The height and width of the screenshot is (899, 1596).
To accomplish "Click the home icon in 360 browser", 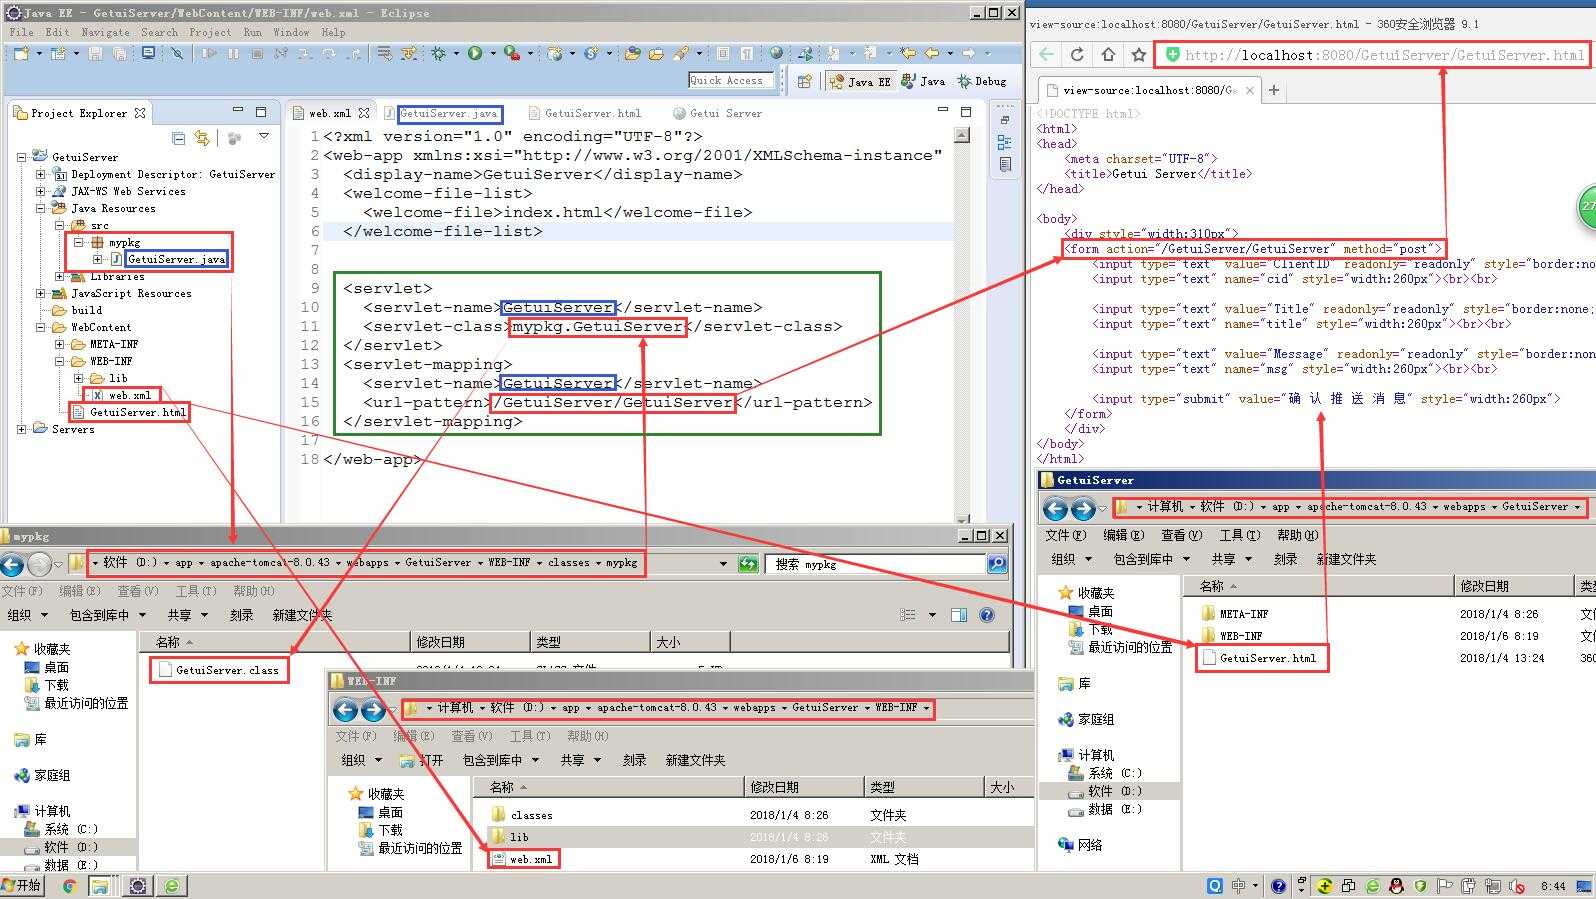I will (1108, 55).
